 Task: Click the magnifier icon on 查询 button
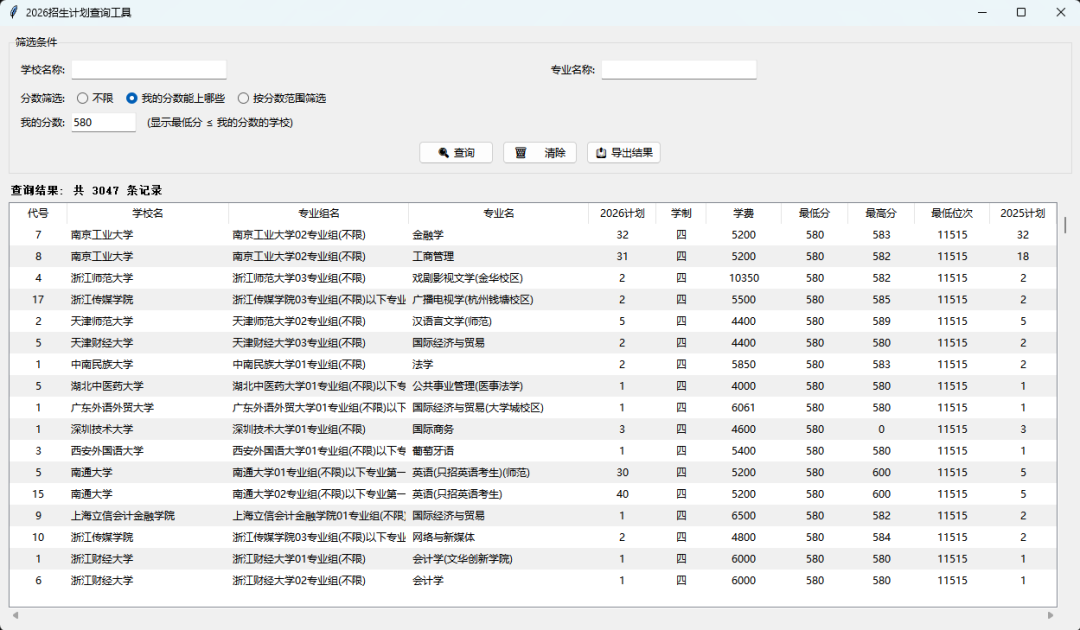(x=444, y=153)
